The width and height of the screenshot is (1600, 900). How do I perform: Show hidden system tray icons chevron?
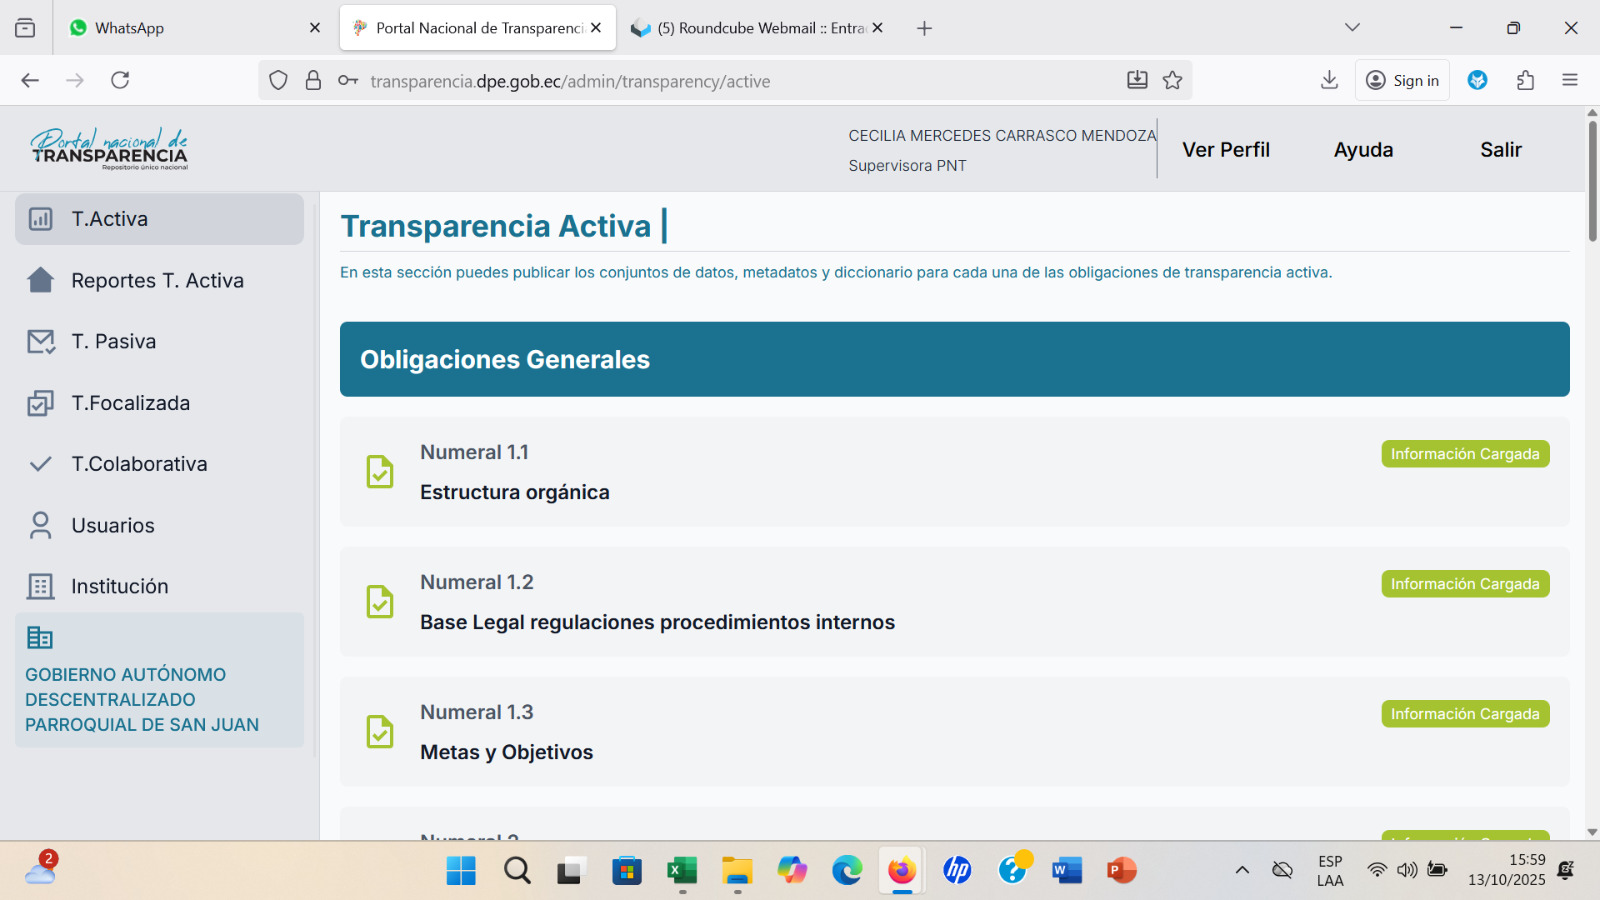coord(1242,870)
